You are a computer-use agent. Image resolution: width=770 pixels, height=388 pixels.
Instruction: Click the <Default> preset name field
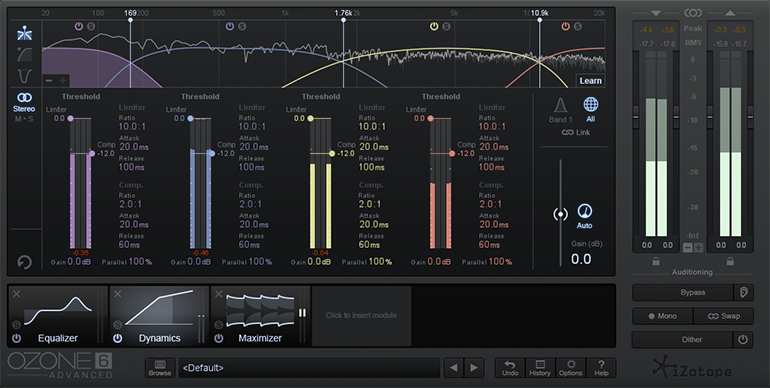point(309,367)
